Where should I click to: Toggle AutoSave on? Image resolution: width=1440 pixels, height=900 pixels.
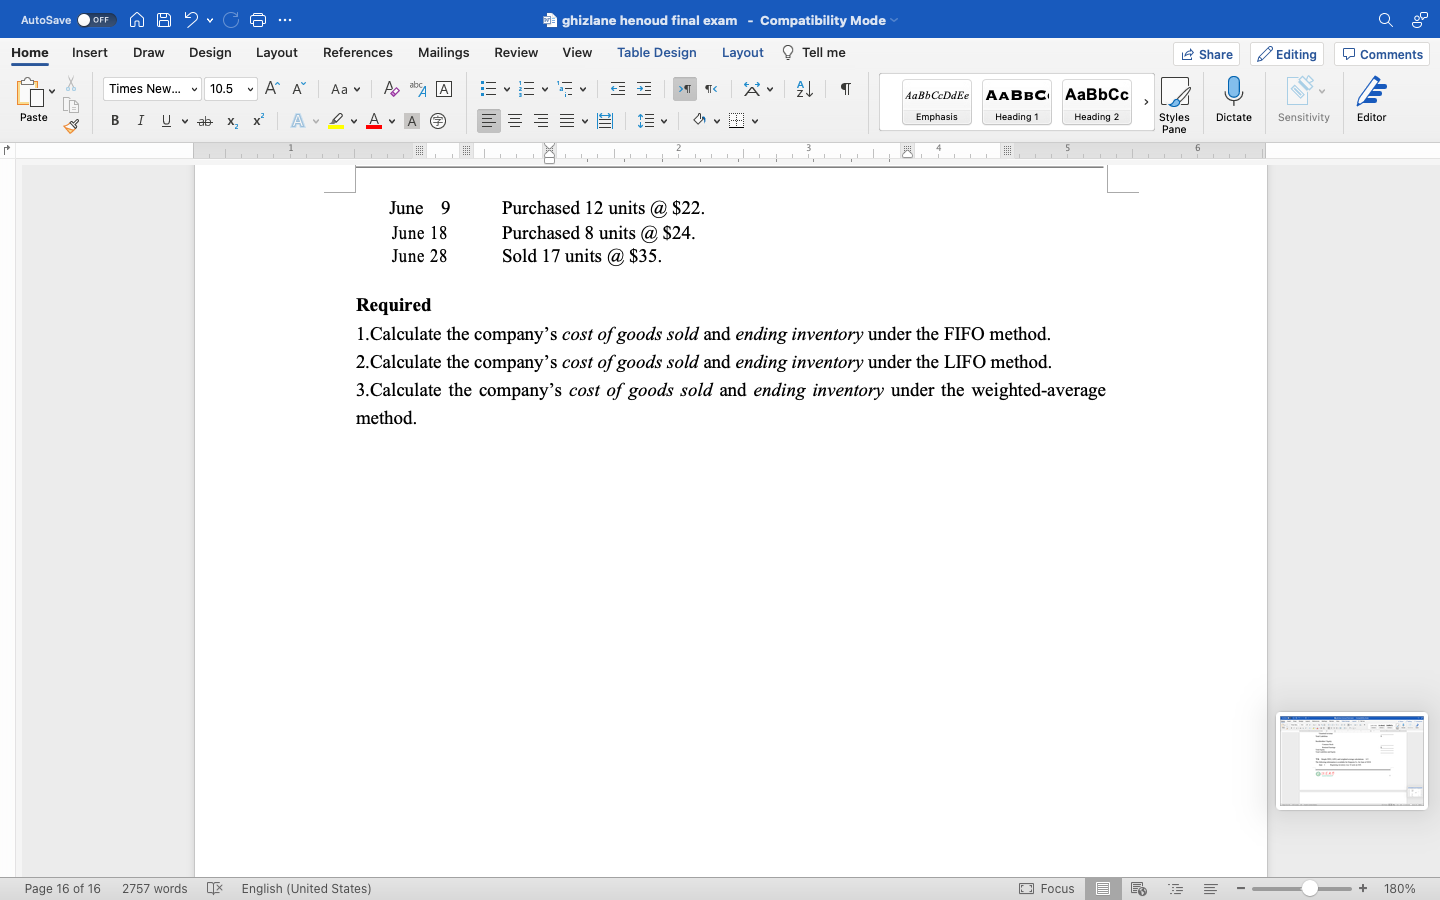(x=94, y=19)
